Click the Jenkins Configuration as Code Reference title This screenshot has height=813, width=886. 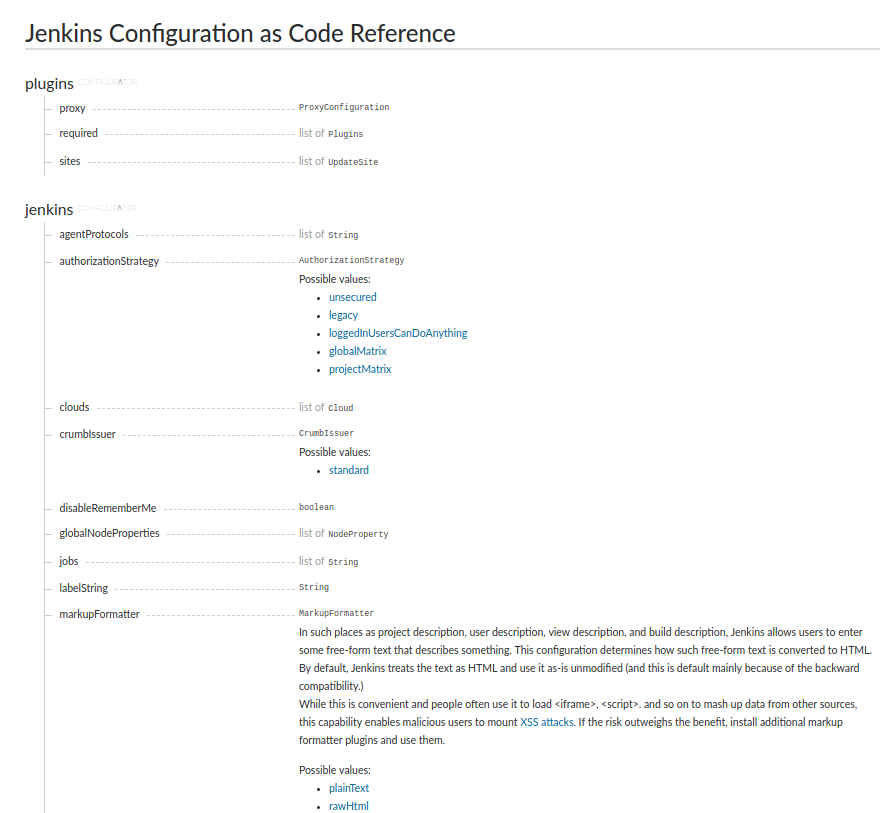pyautogui.click(x=240, y=33)
